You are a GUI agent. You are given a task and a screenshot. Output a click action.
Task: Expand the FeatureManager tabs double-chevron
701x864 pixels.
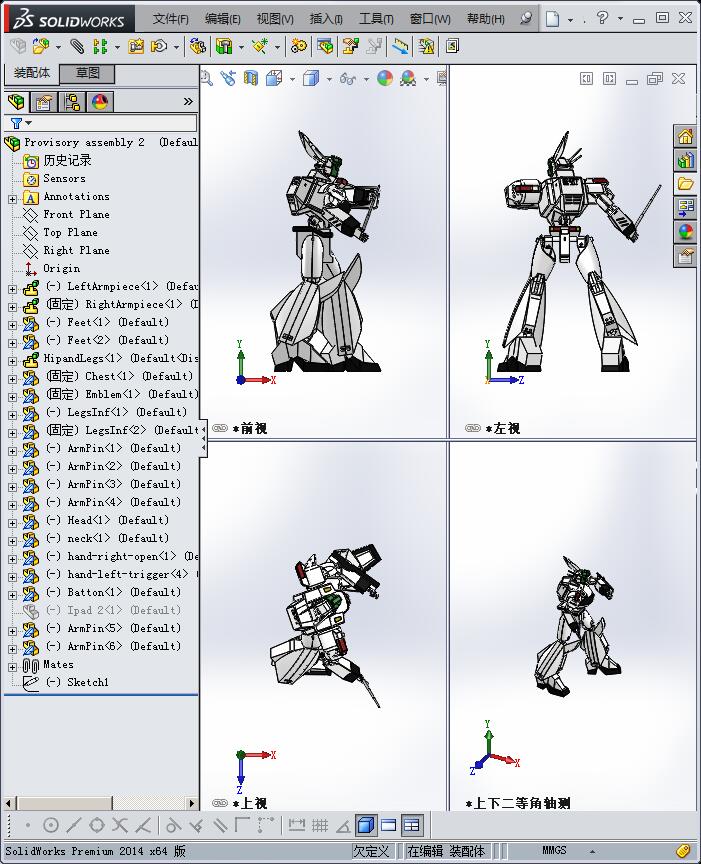188,101
